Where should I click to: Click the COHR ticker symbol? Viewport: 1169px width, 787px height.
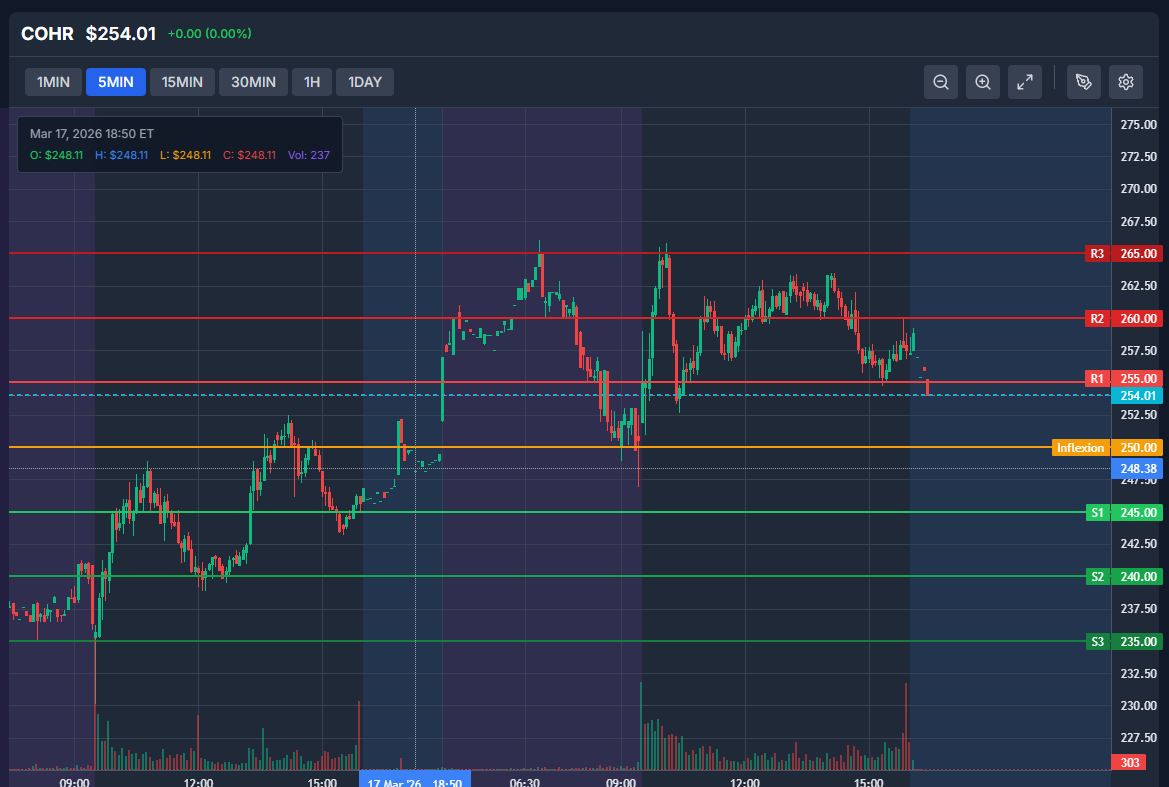[x=47, y=34]
